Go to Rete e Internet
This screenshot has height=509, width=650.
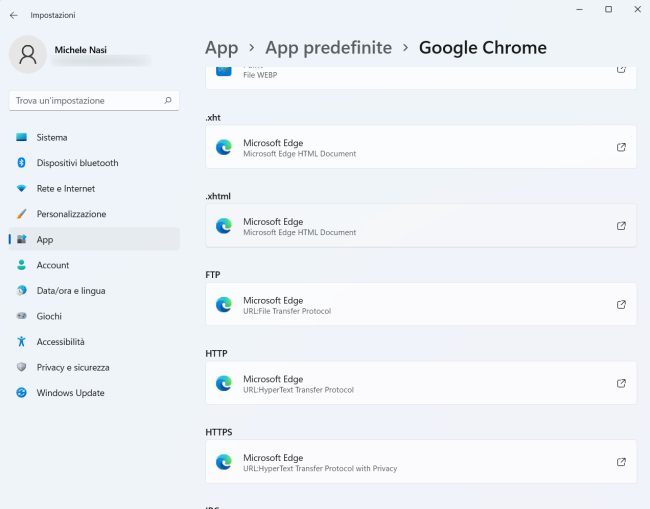point(94,189)
